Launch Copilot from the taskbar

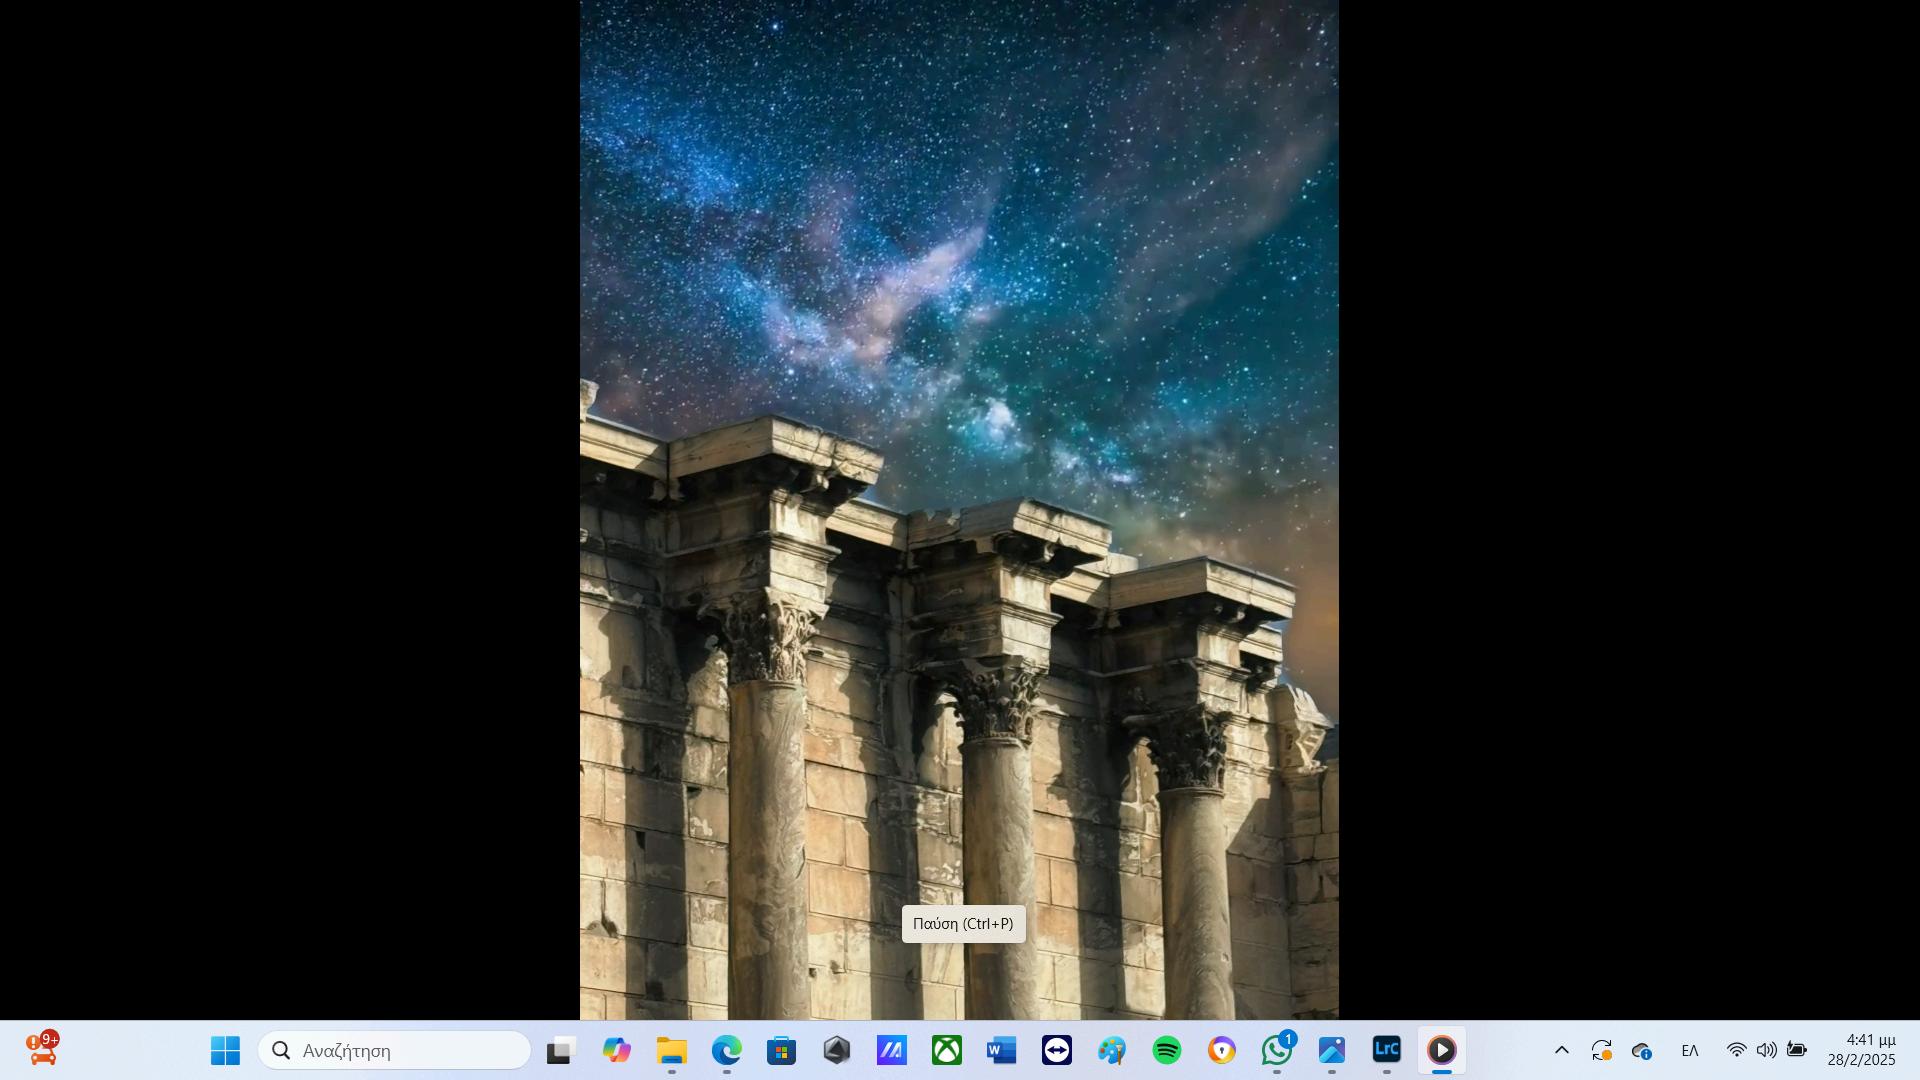point(616,1050)
